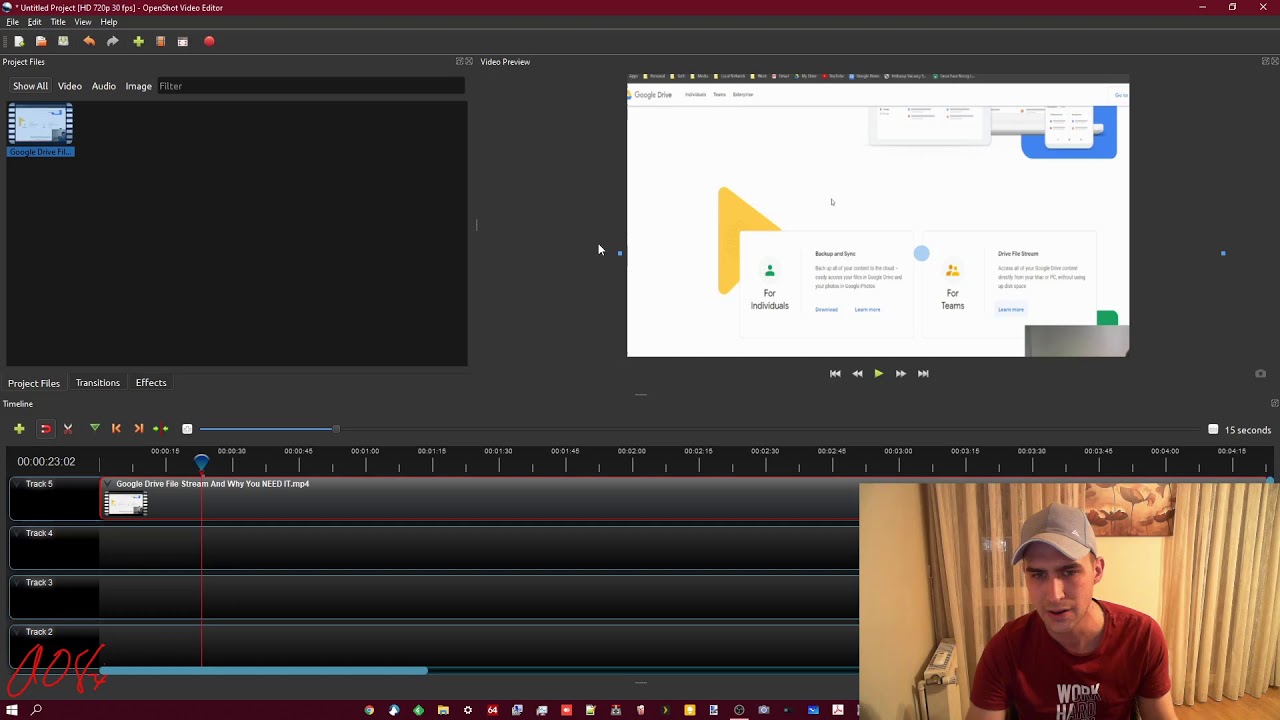
Task: Open the View menu
Action: pyautogui.click(x=83, y=22)
